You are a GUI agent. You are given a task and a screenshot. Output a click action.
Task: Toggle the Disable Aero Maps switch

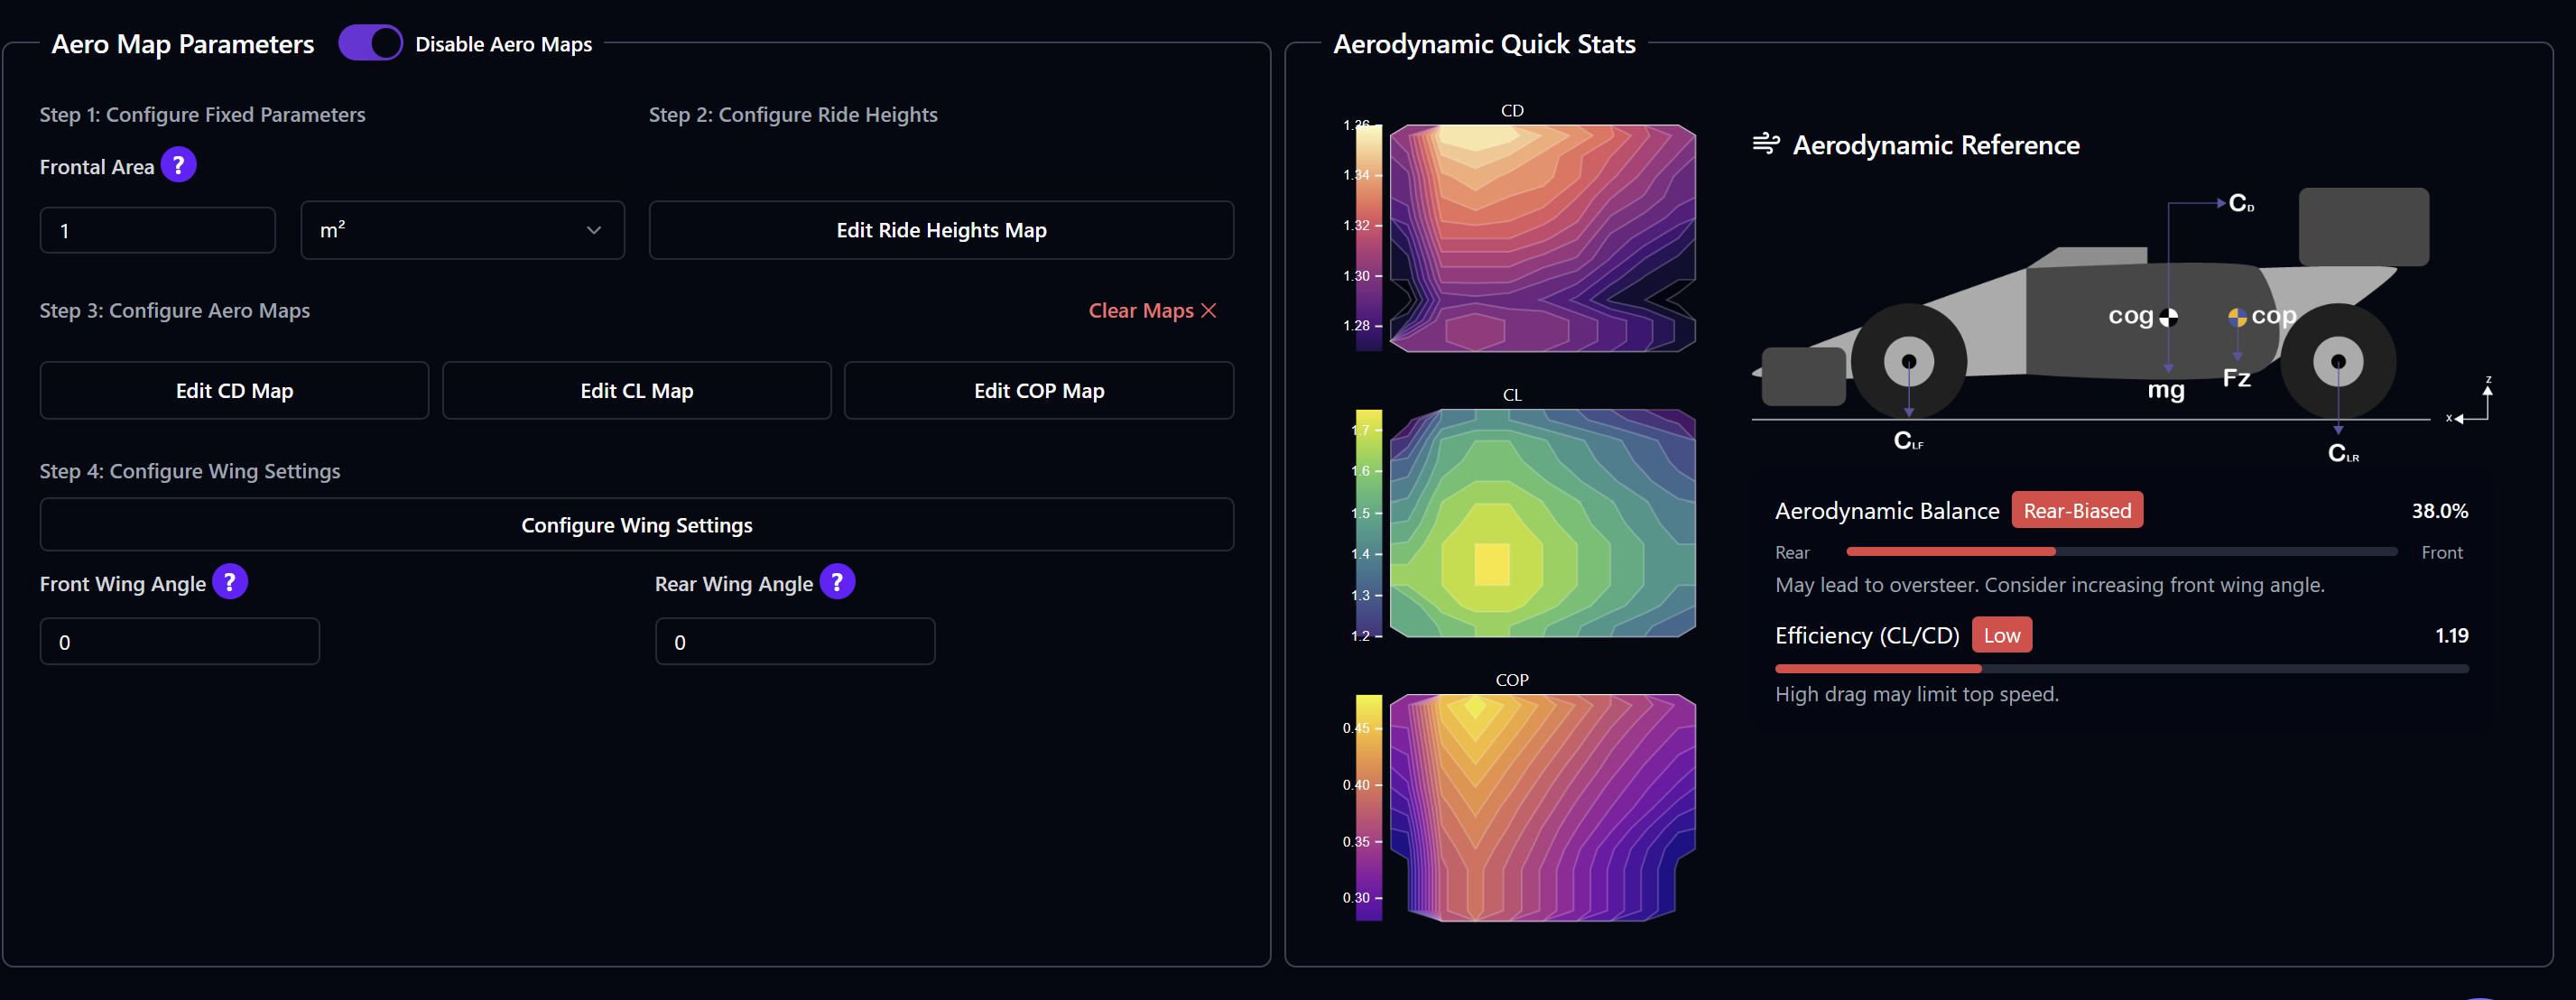click(370, 43)
